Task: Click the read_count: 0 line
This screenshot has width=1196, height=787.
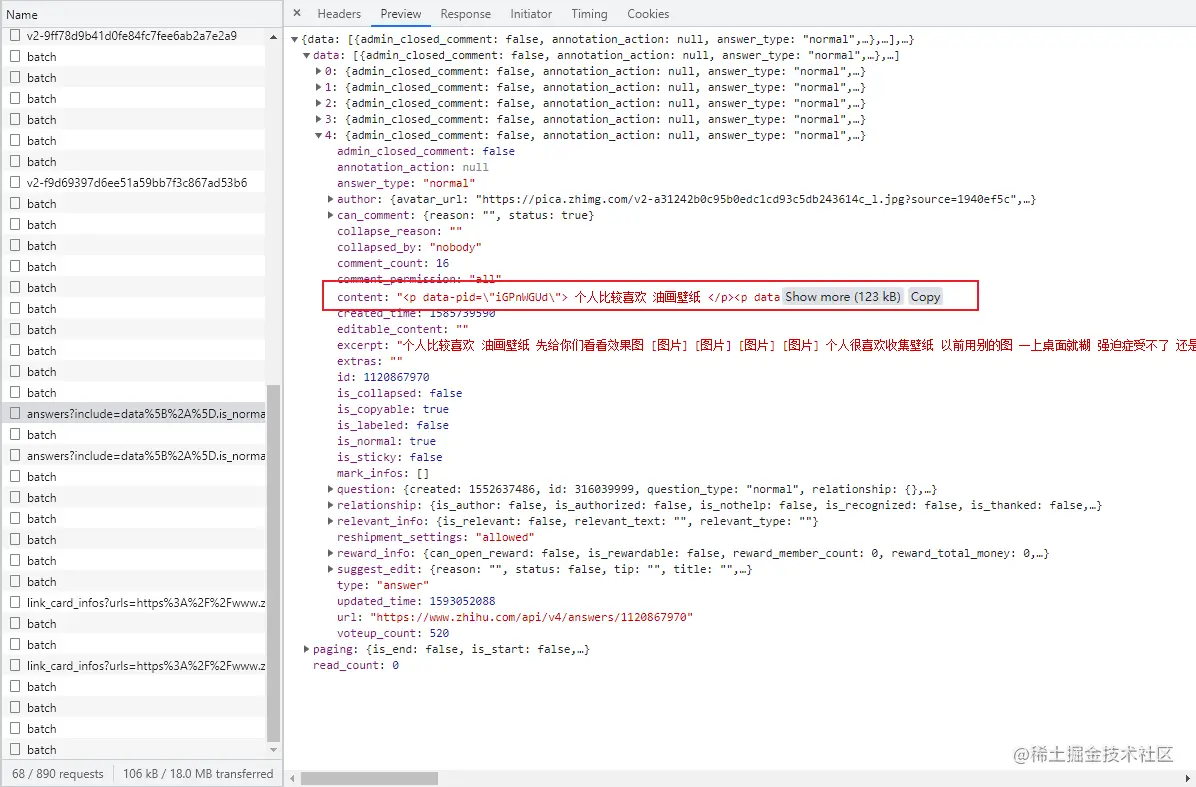Action: 355,665
